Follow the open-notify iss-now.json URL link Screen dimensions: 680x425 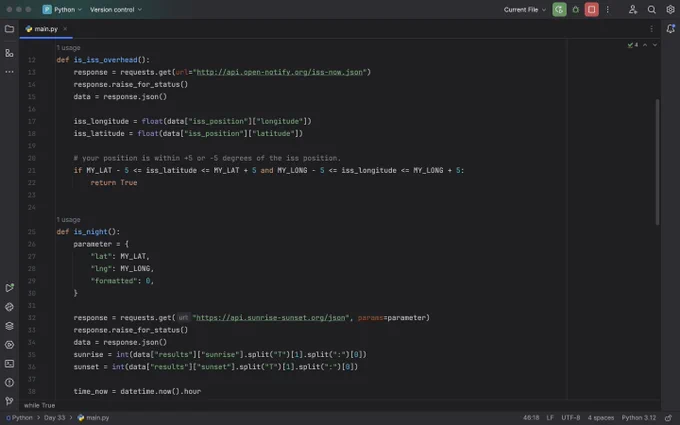280,72
